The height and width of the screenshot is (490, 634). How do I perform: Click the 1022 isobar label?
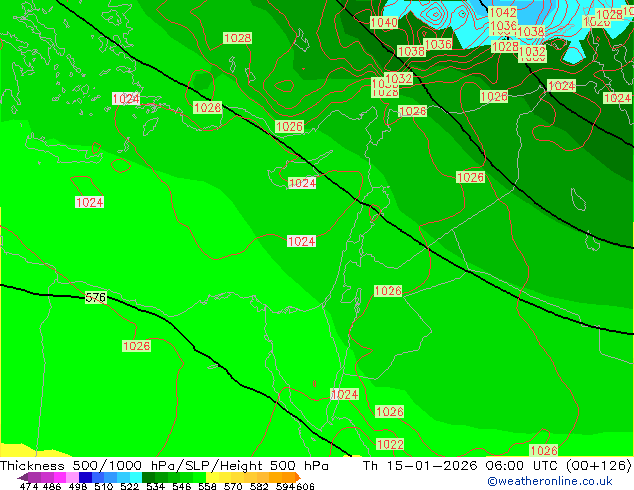point(390,444)
